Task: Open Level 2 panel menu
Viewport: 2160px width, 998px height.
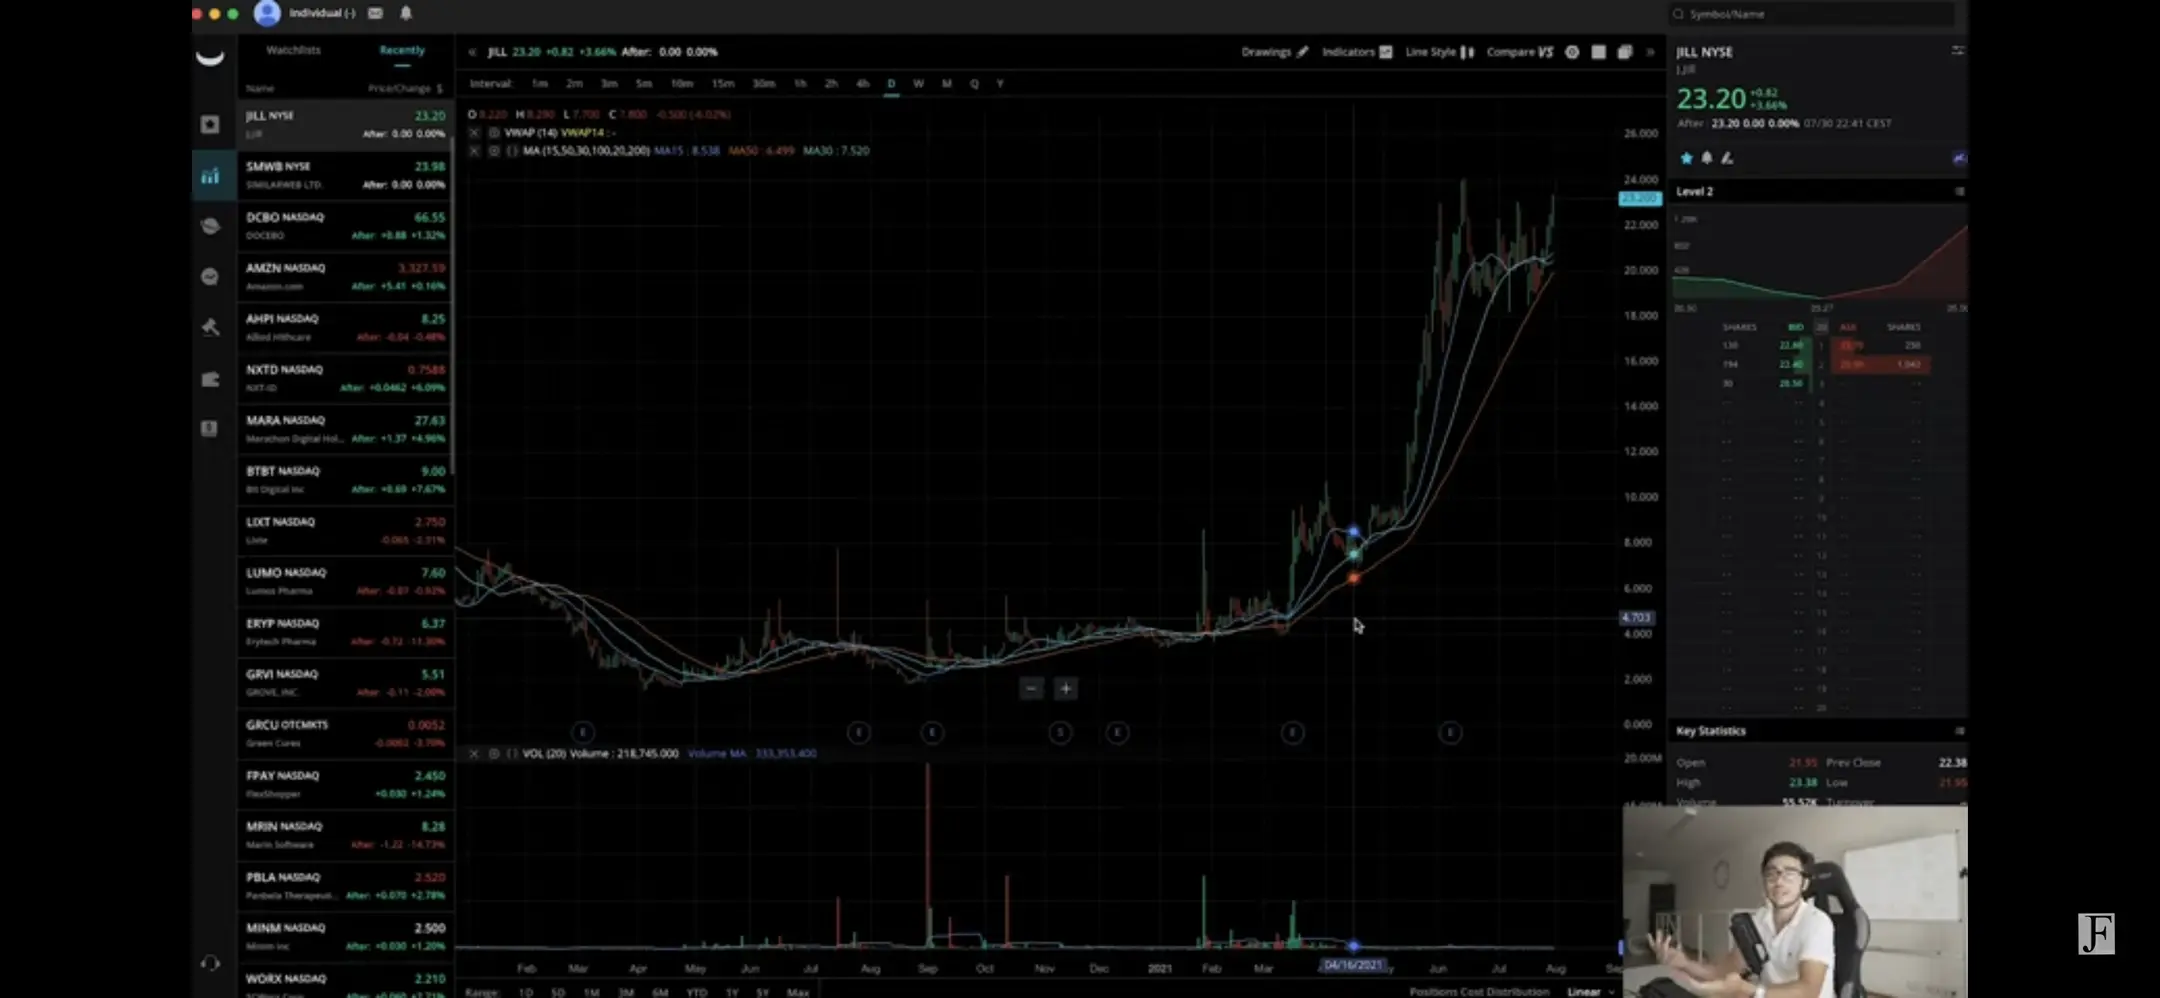Action: coord(1959,191)
